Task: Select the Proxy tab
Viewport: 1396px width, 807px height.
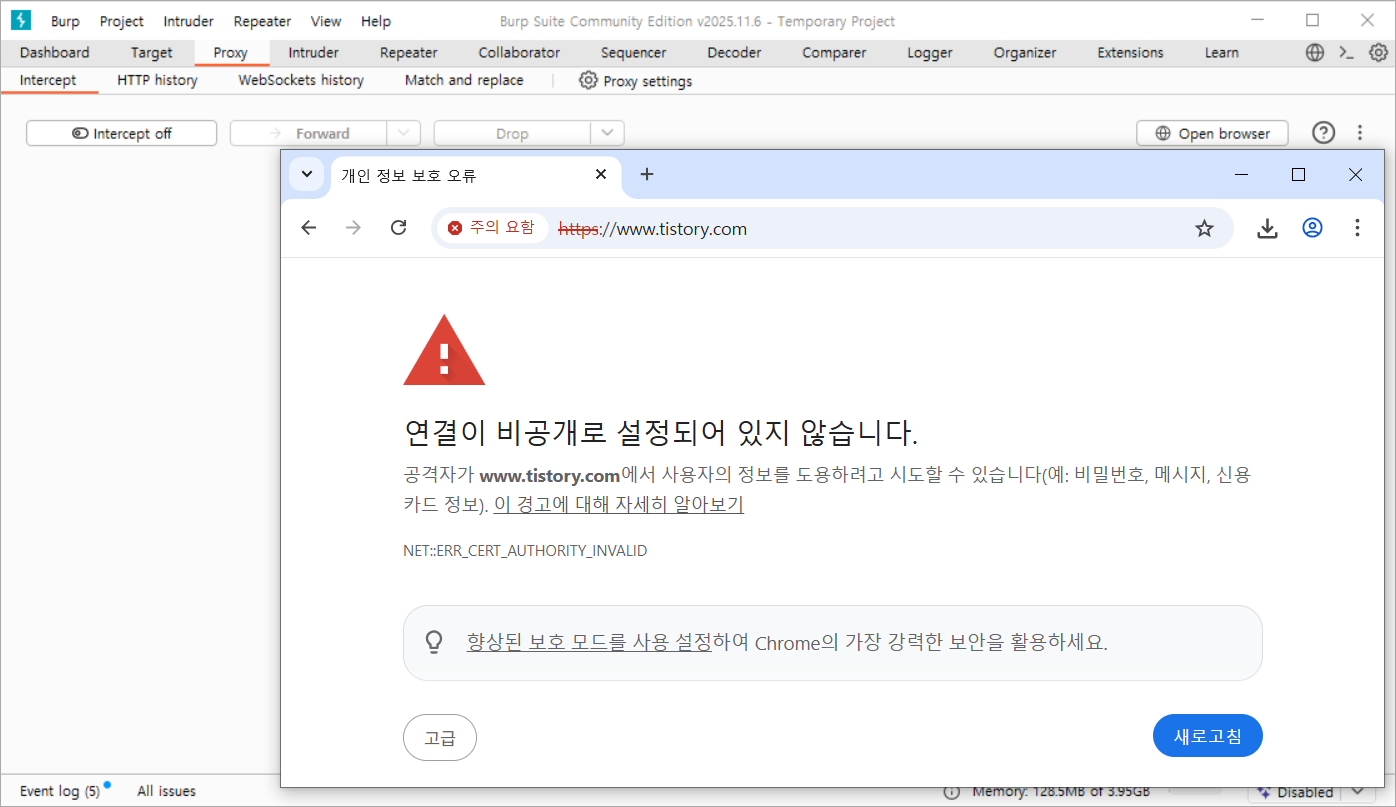Action: [231, 53]
